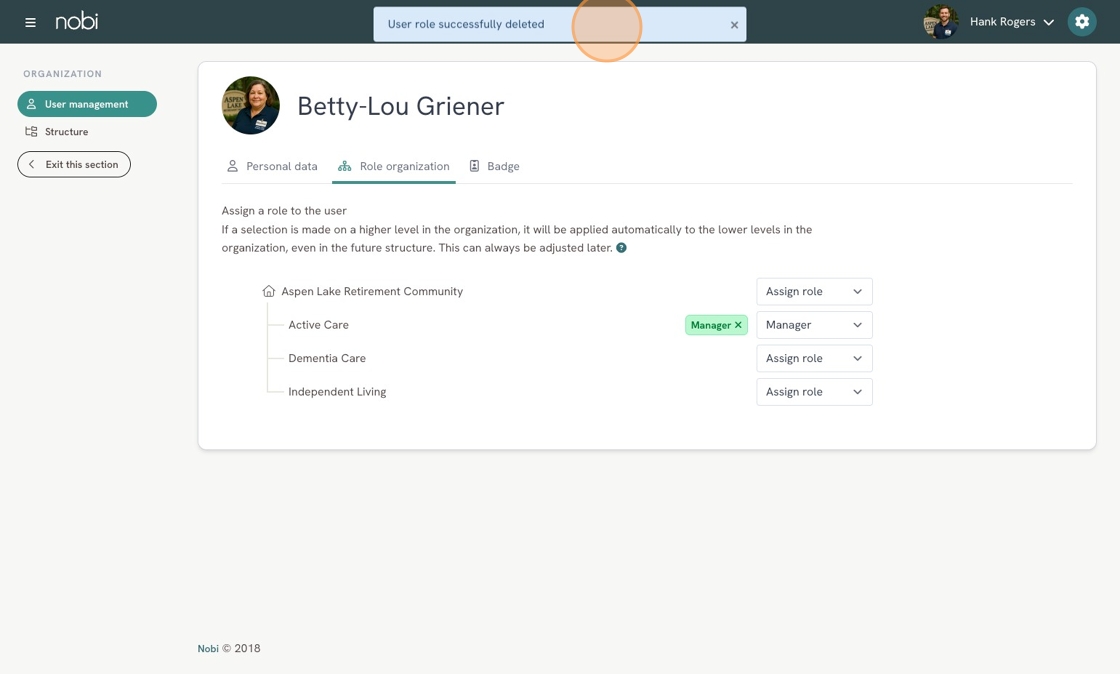
Task: Switch to the Personal data tab
Action: coord(272,167)
